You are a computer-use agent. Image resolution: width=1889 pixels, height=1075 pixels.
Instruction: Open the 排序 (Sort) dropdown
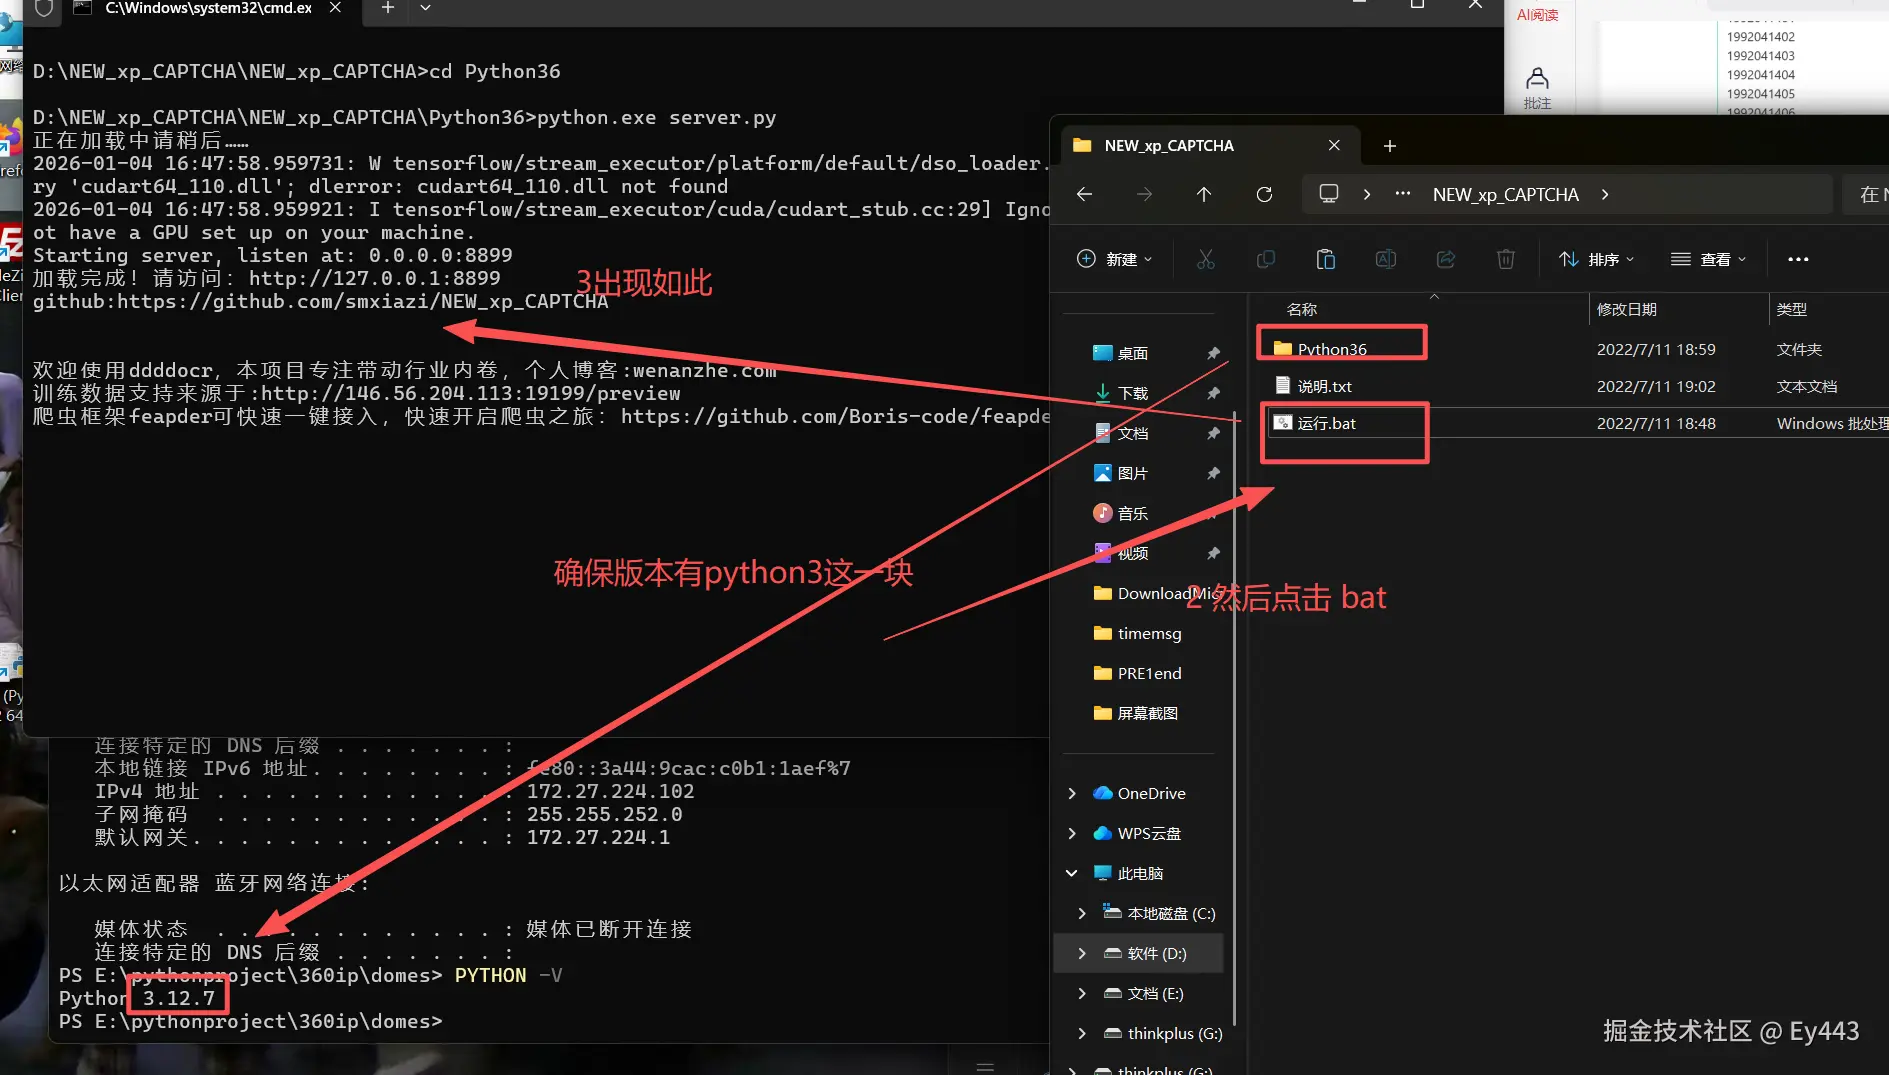pyautogui.click(x=1597, y=259)
